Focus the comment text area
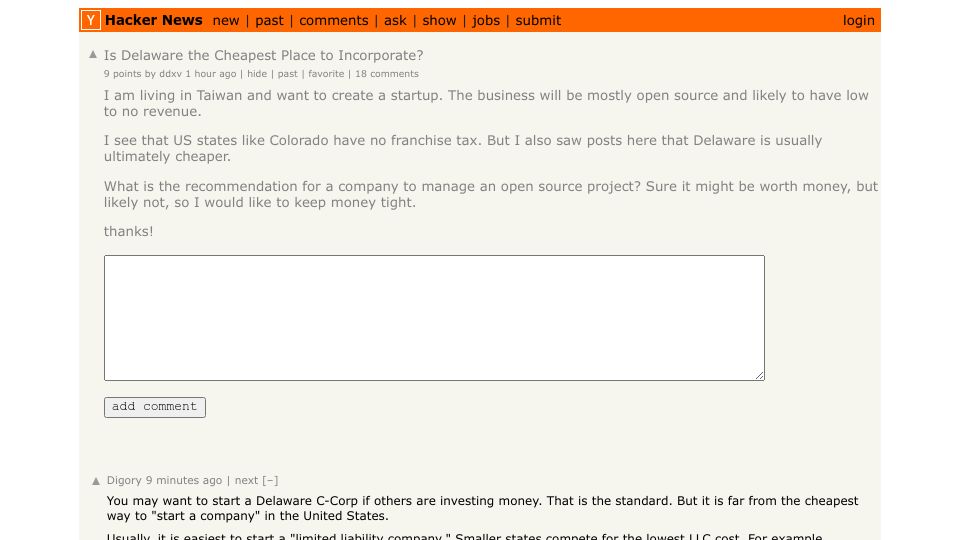Screen dimensions: 960x540 click(434, 318)
